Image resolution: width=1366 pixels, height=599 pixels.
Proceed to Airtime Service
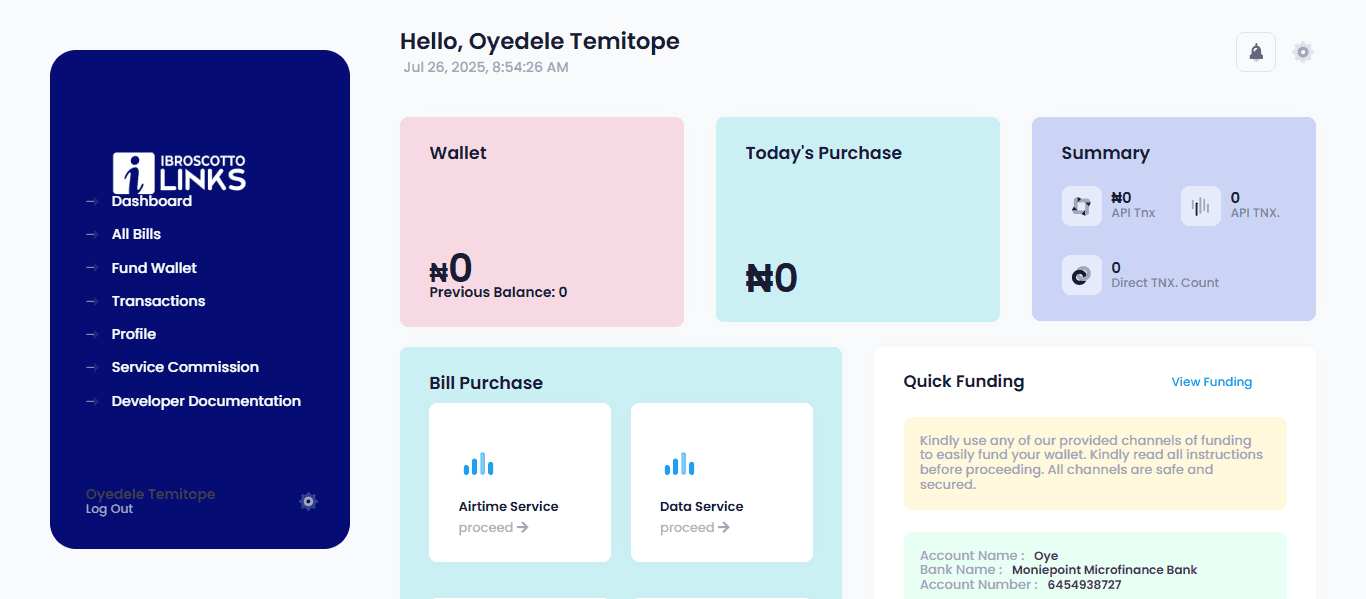coord(493,528)
